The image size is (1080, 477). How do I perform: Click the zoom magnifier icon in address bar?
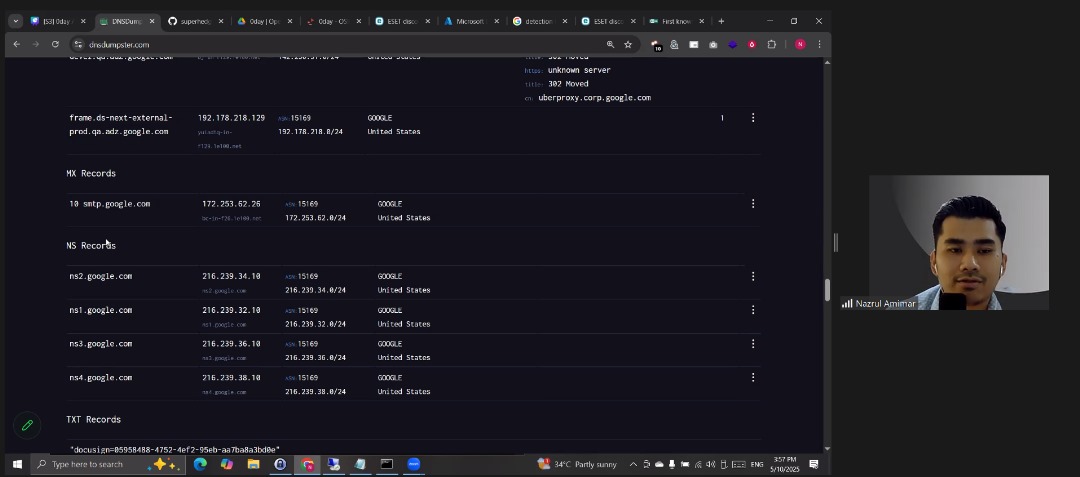[610, 44]
